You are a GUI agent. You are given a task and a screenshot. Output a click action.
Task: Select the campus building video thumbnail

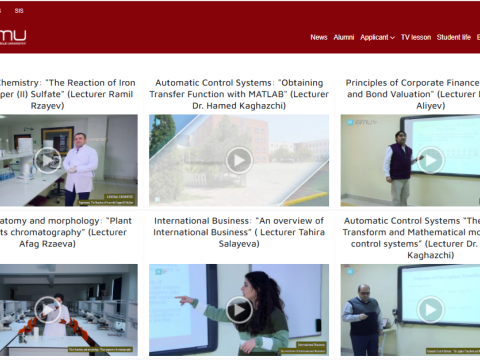click(239, 160)
